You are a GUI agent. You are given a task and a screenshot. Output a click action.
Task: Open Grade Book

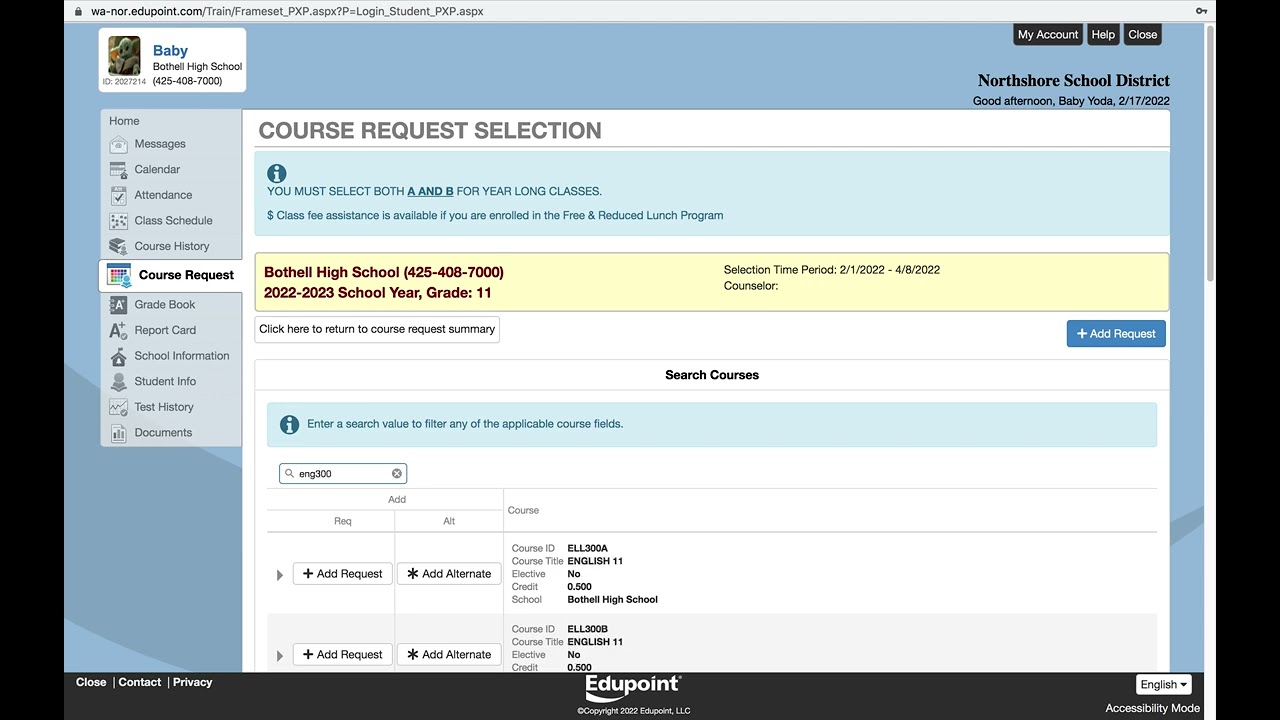(x=165, y=305)
